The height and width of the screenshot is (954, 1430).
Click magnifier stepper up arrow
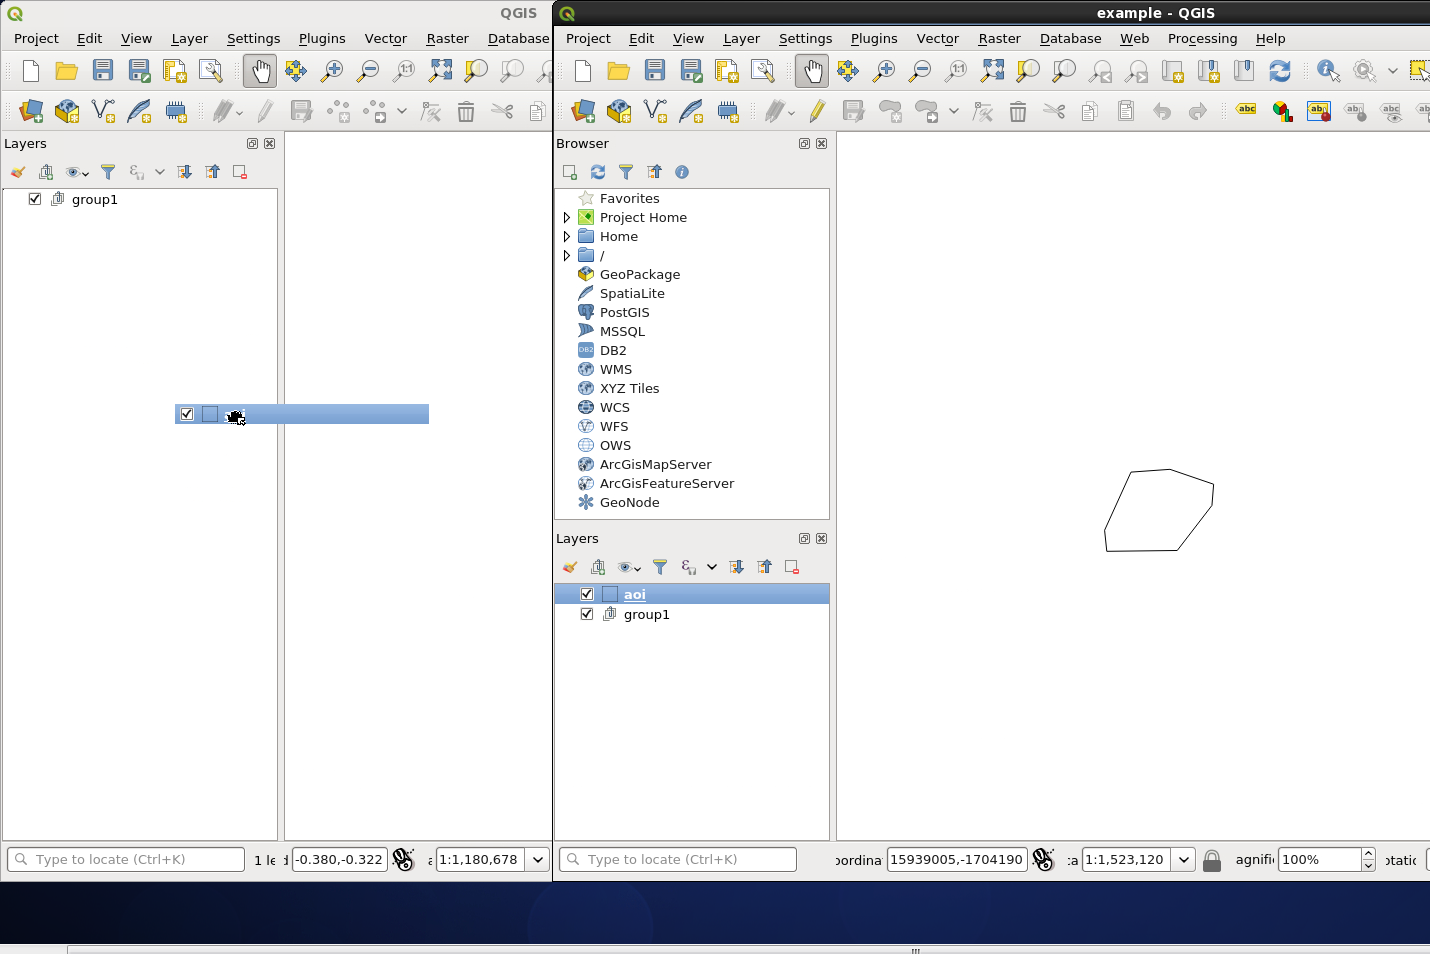tap(1368, 854)
